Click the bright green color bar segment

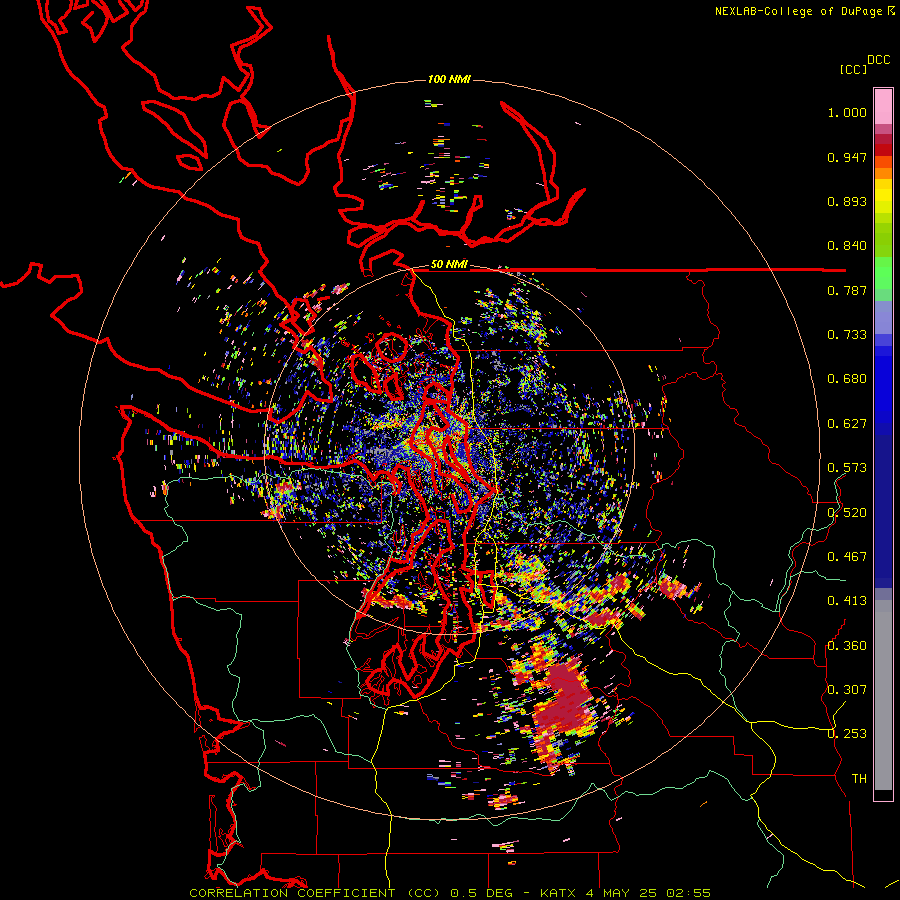coord(883,273)
